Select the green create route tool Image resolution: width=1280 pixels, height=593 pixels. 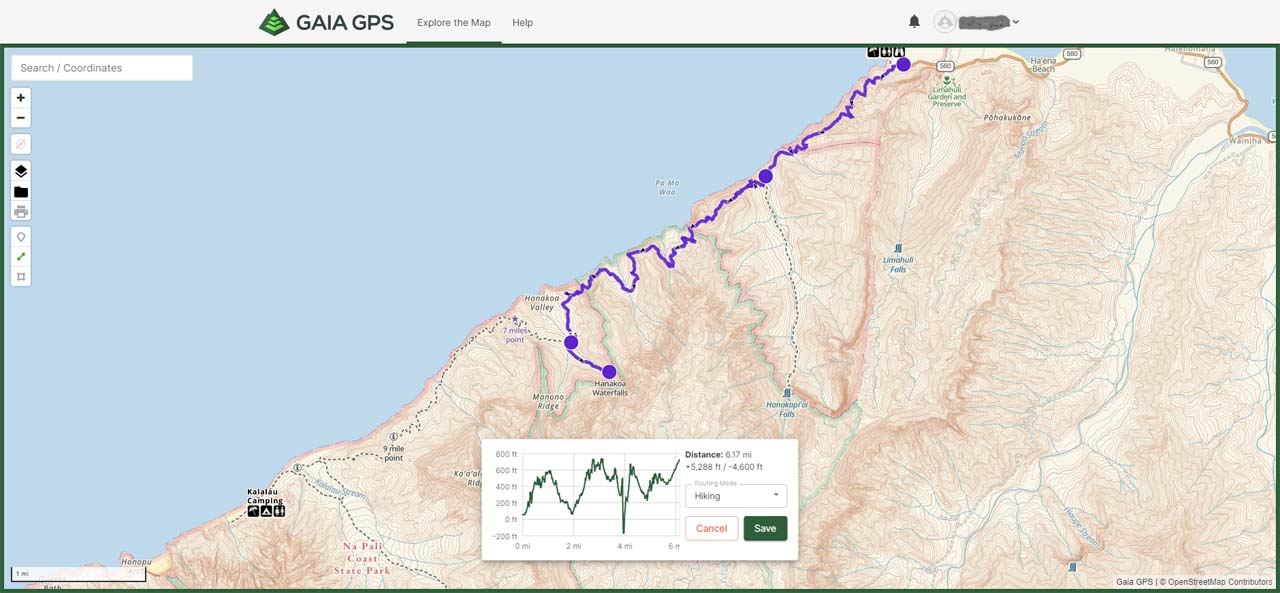pyautogui.click(x=21, y=257)
